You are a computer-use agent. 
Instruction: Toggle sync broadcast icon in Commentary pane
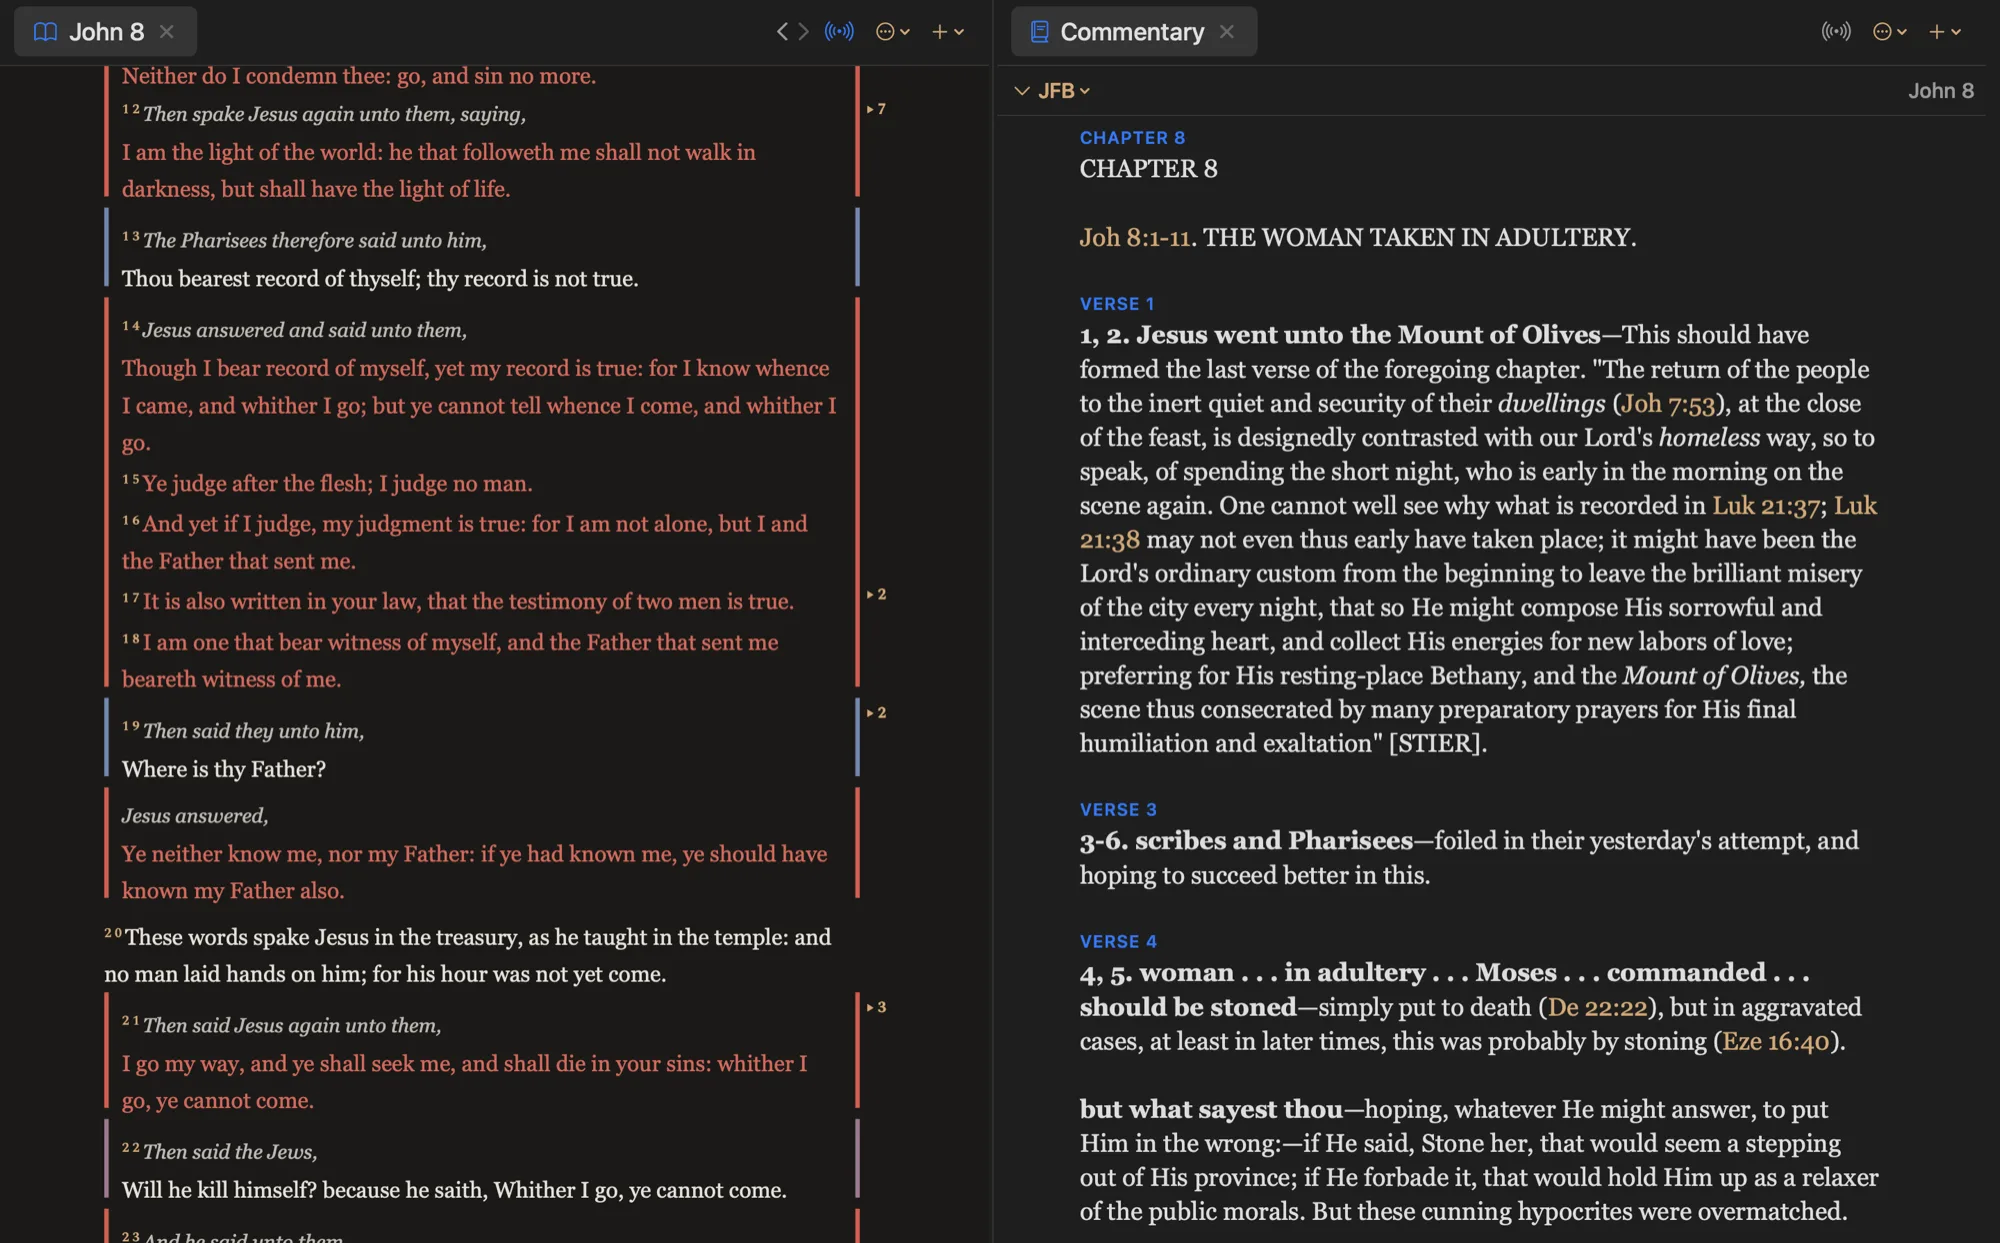(x=1836, y=32)
